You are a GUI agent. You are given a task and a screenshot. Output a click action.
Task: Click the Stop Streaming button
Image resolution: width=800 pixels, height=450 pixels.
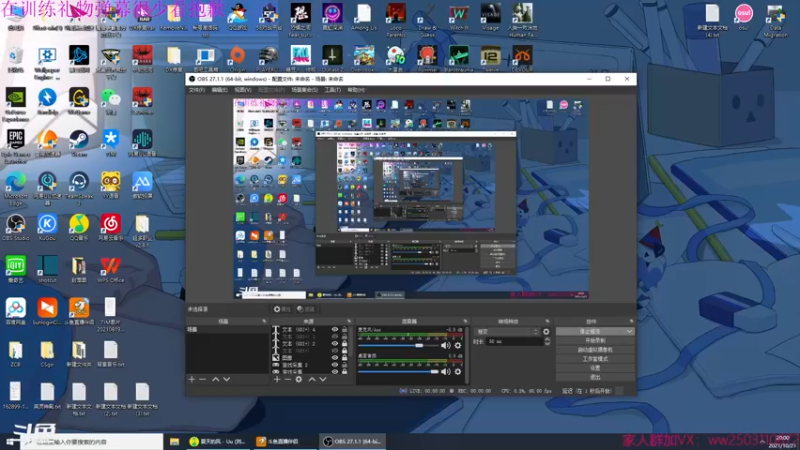[x=590, y=332]
